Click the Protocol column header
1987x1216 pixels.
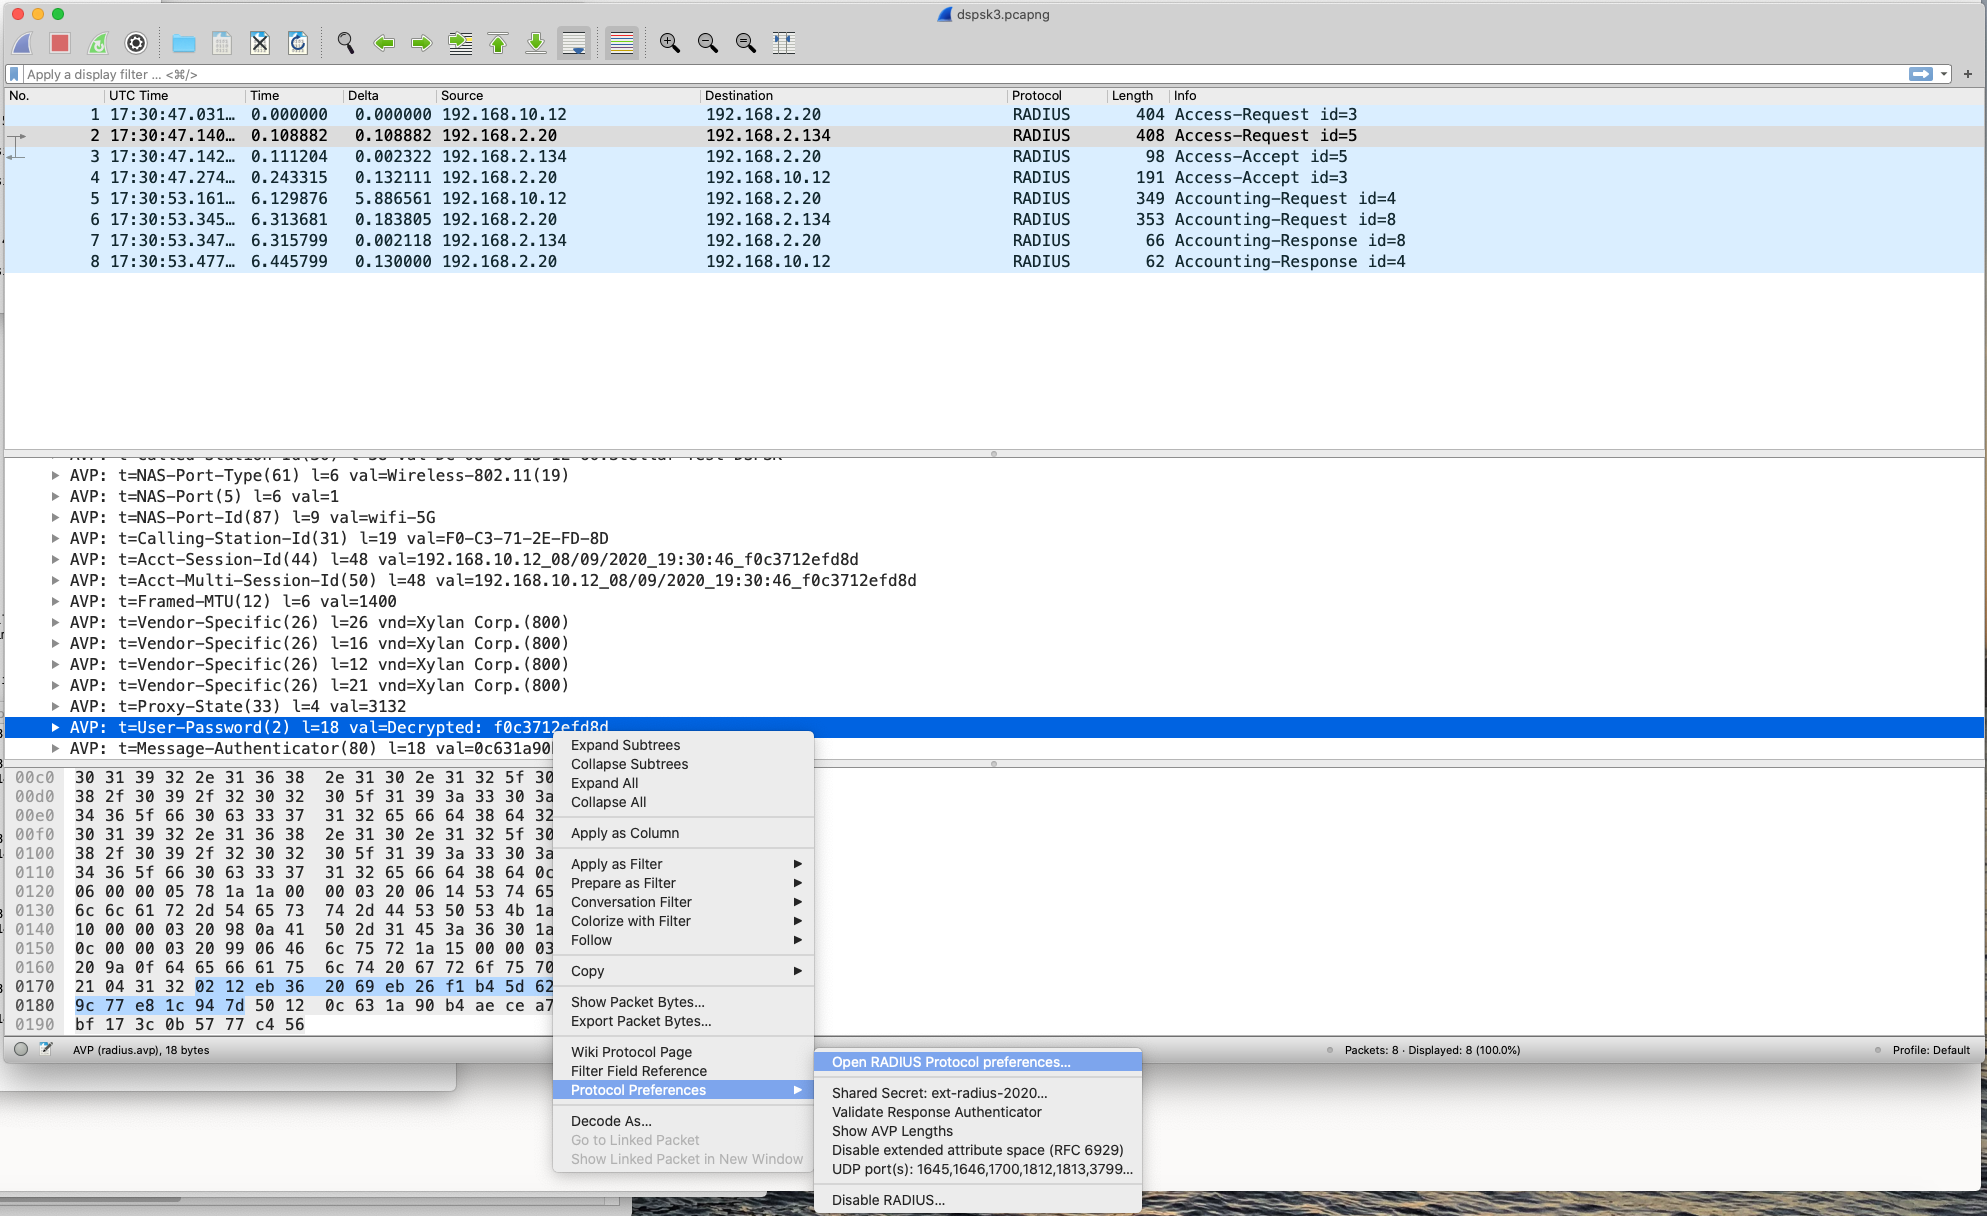(1036, 96)
